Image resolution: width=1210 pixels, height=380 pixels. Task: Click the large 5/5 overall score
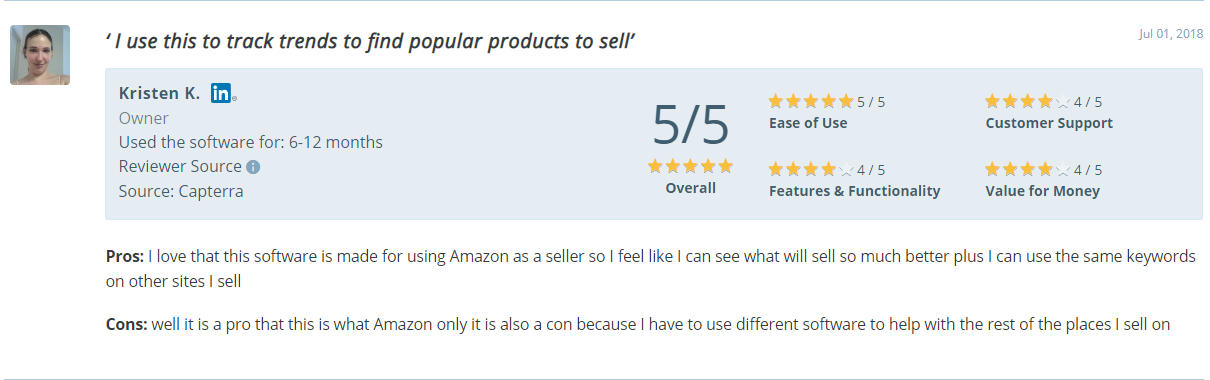(691, 124)
